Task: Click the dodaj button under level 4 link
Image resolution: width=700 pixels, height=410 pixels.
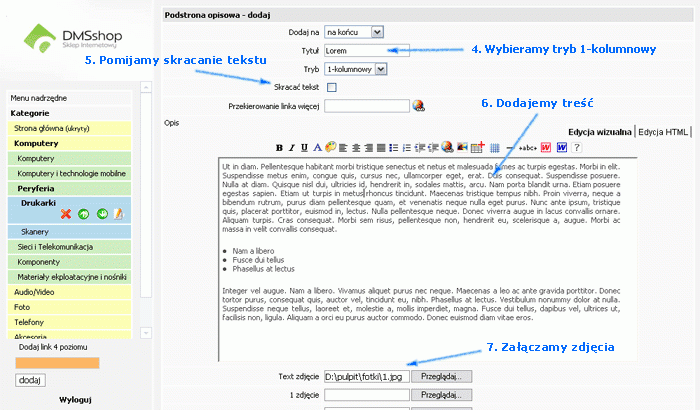Action: pos(30,380)
